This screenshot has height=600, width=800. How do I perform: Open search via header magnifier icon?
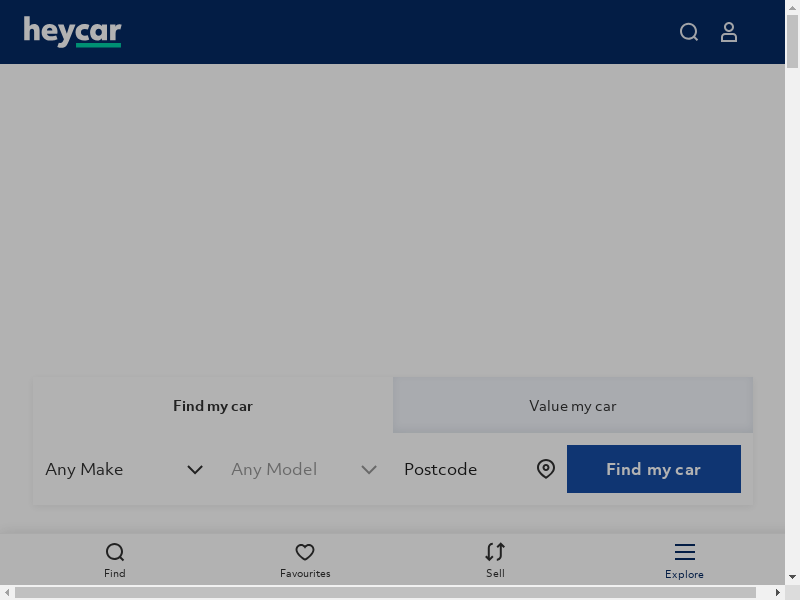689,32
